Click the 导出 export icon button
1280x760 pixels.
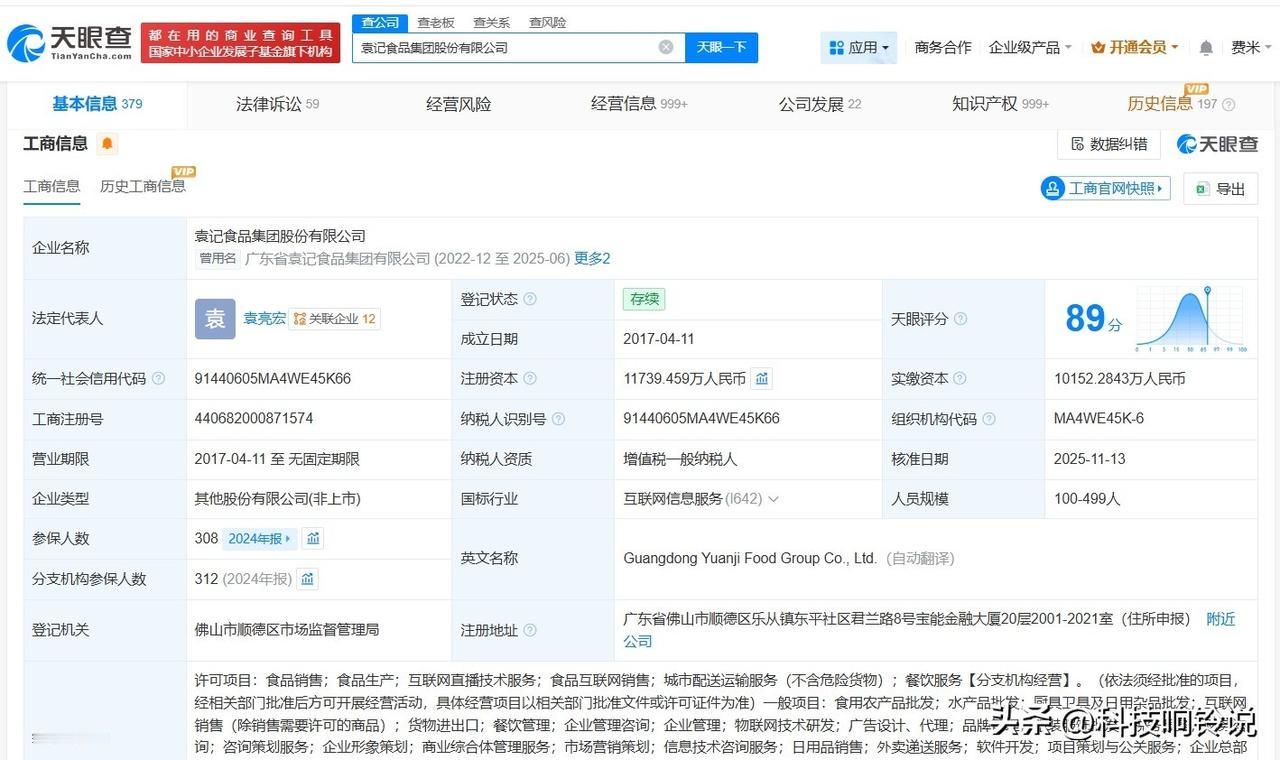click(x=1220, y=188)
